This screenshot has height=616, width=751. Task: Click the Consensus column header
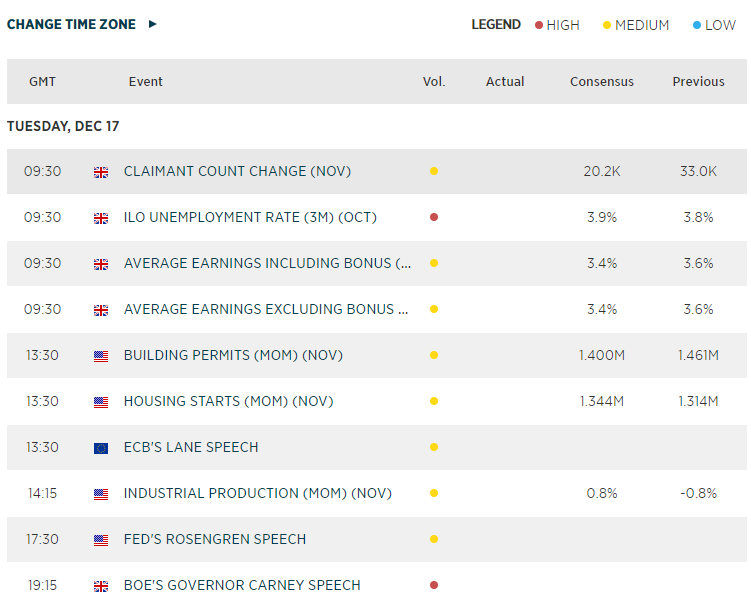pyautogui.click(x=602, y=82)
